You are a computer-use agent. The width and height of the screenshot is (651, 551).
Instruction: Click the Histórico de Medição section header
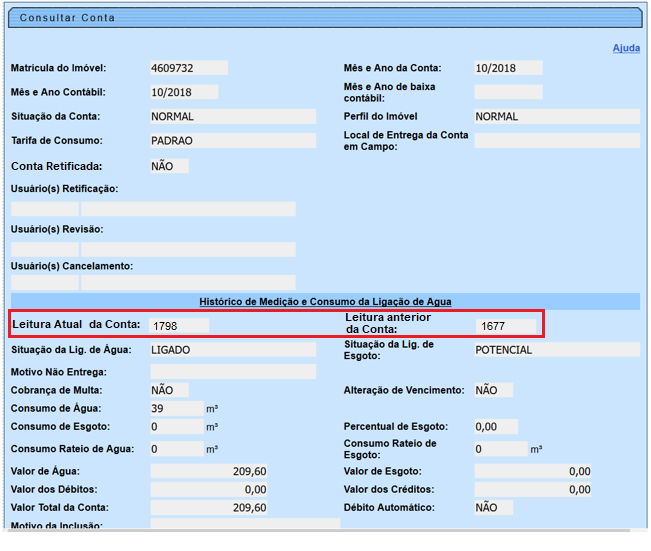pos(325,301)
